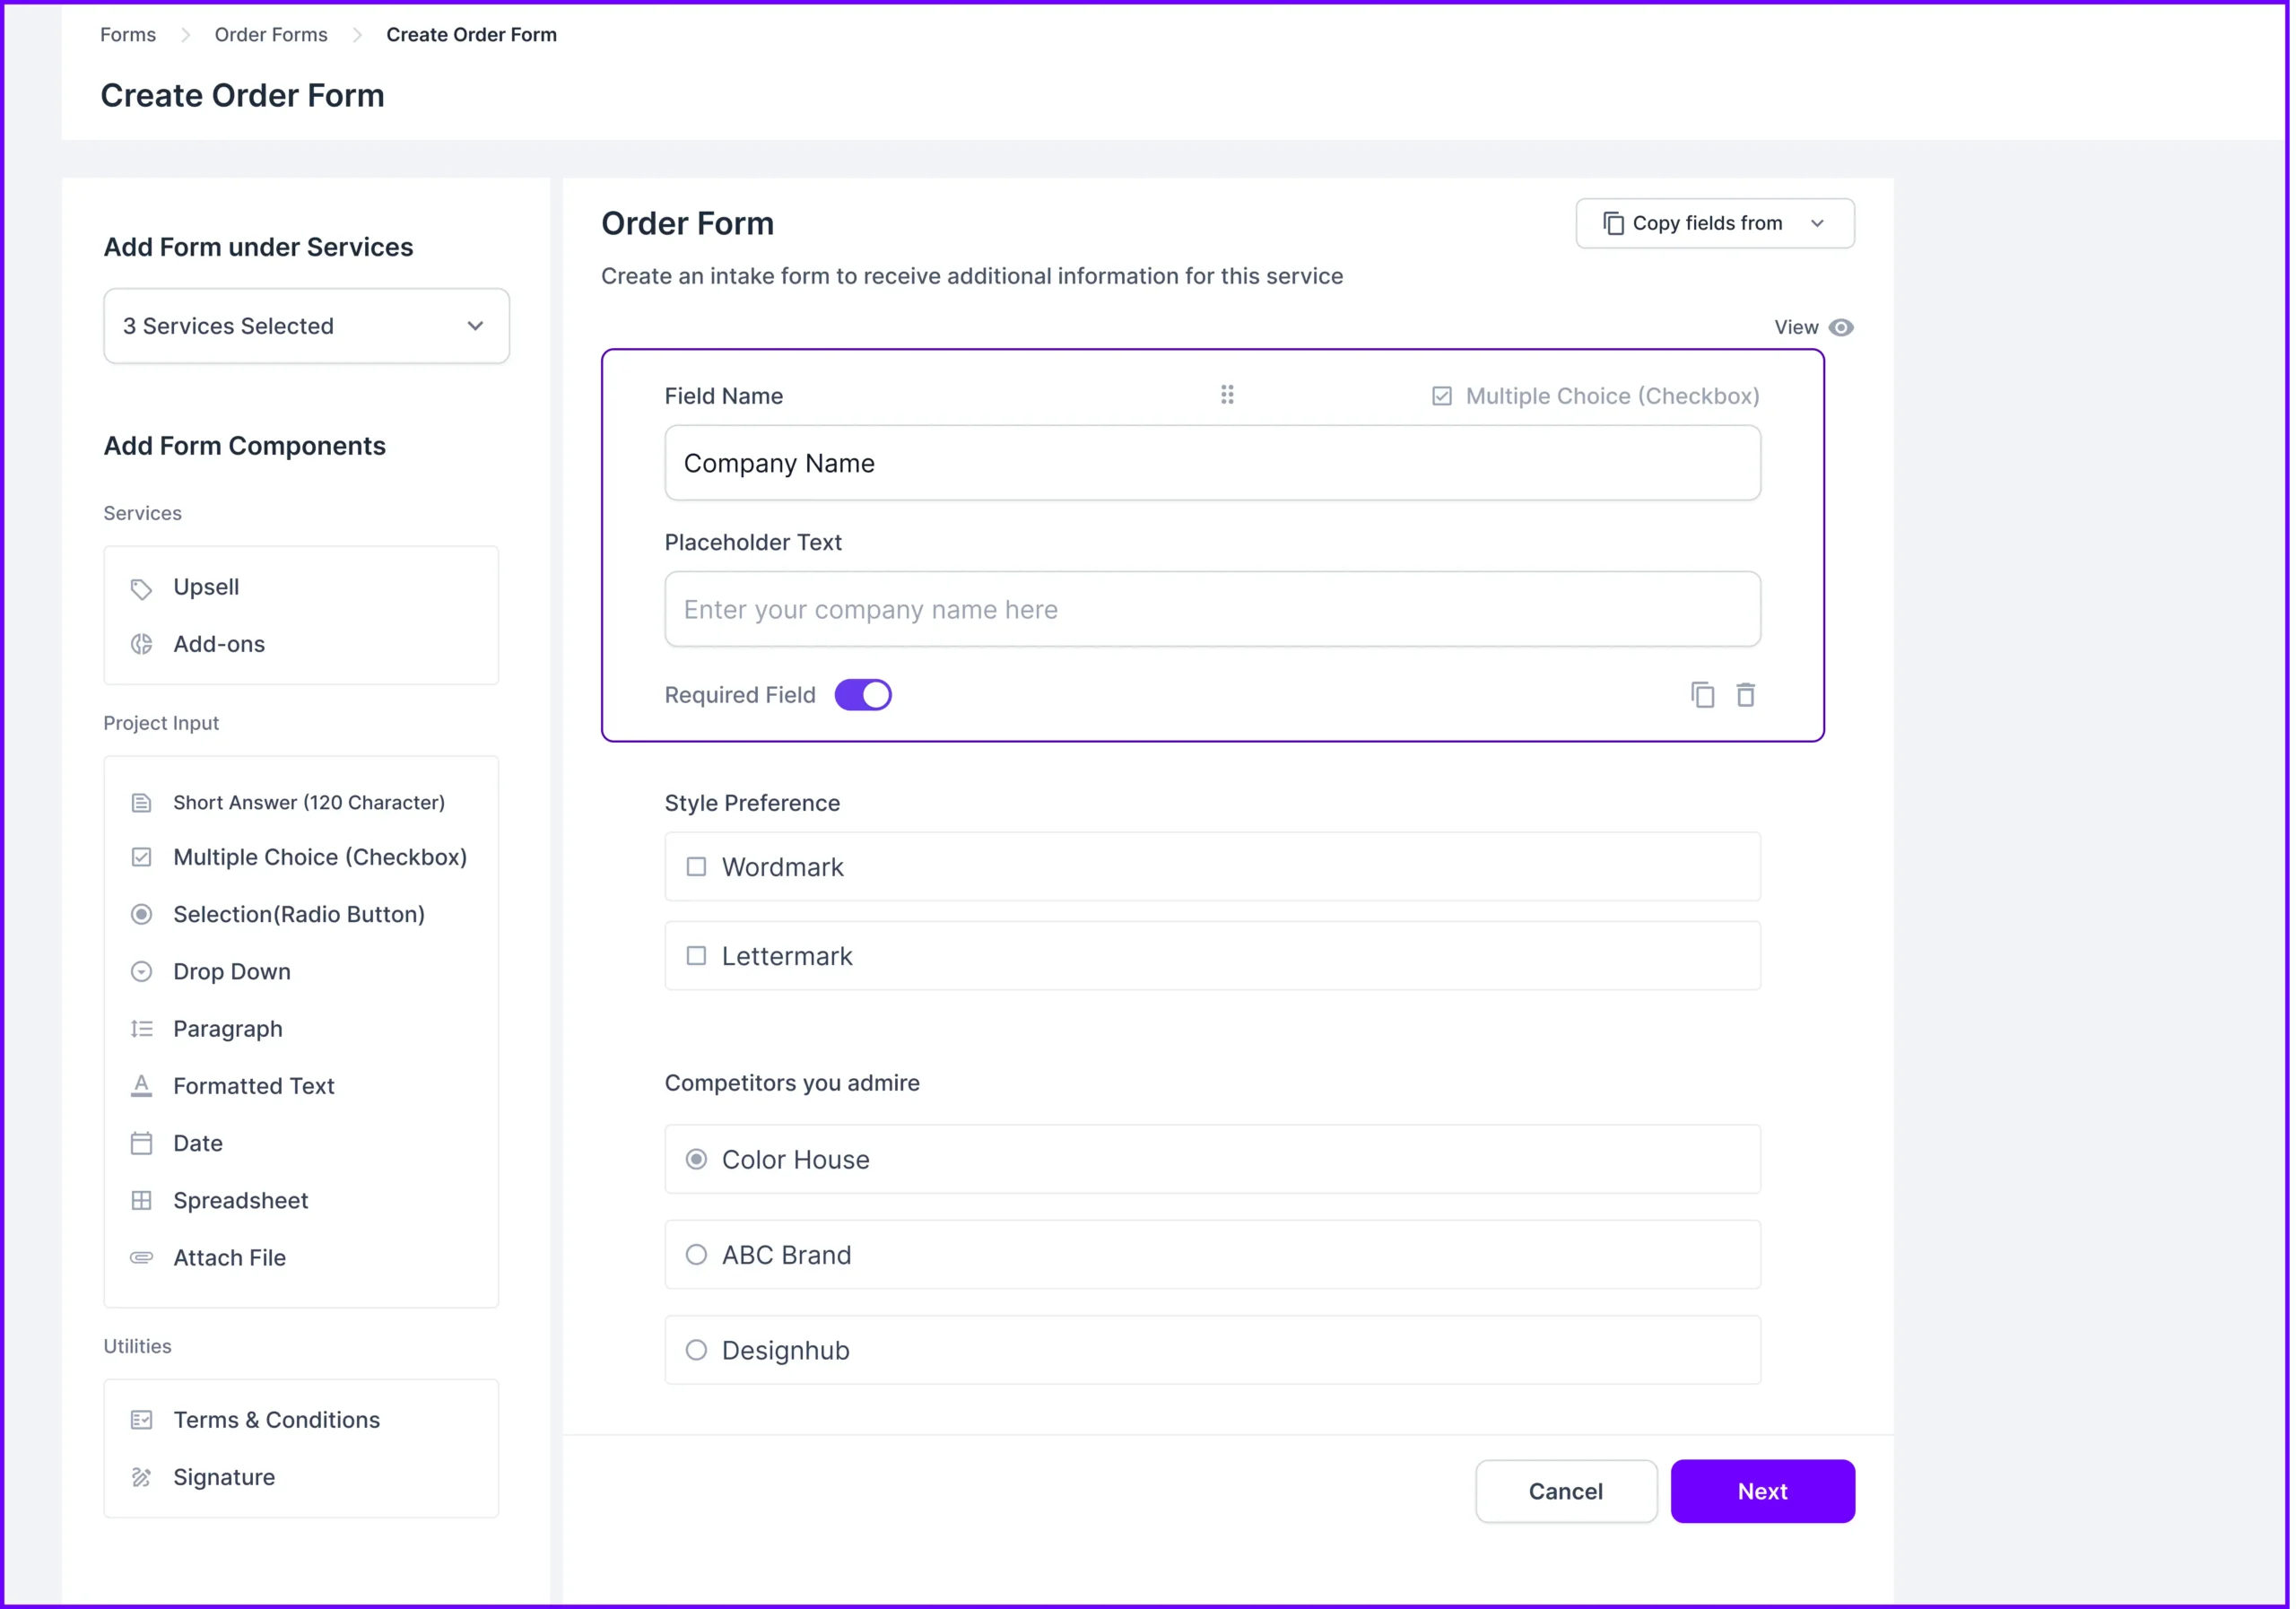This screenshot has width=2296, height=1609.
Task: Duplicate the Company Name field
Action: pos(1703,694)
